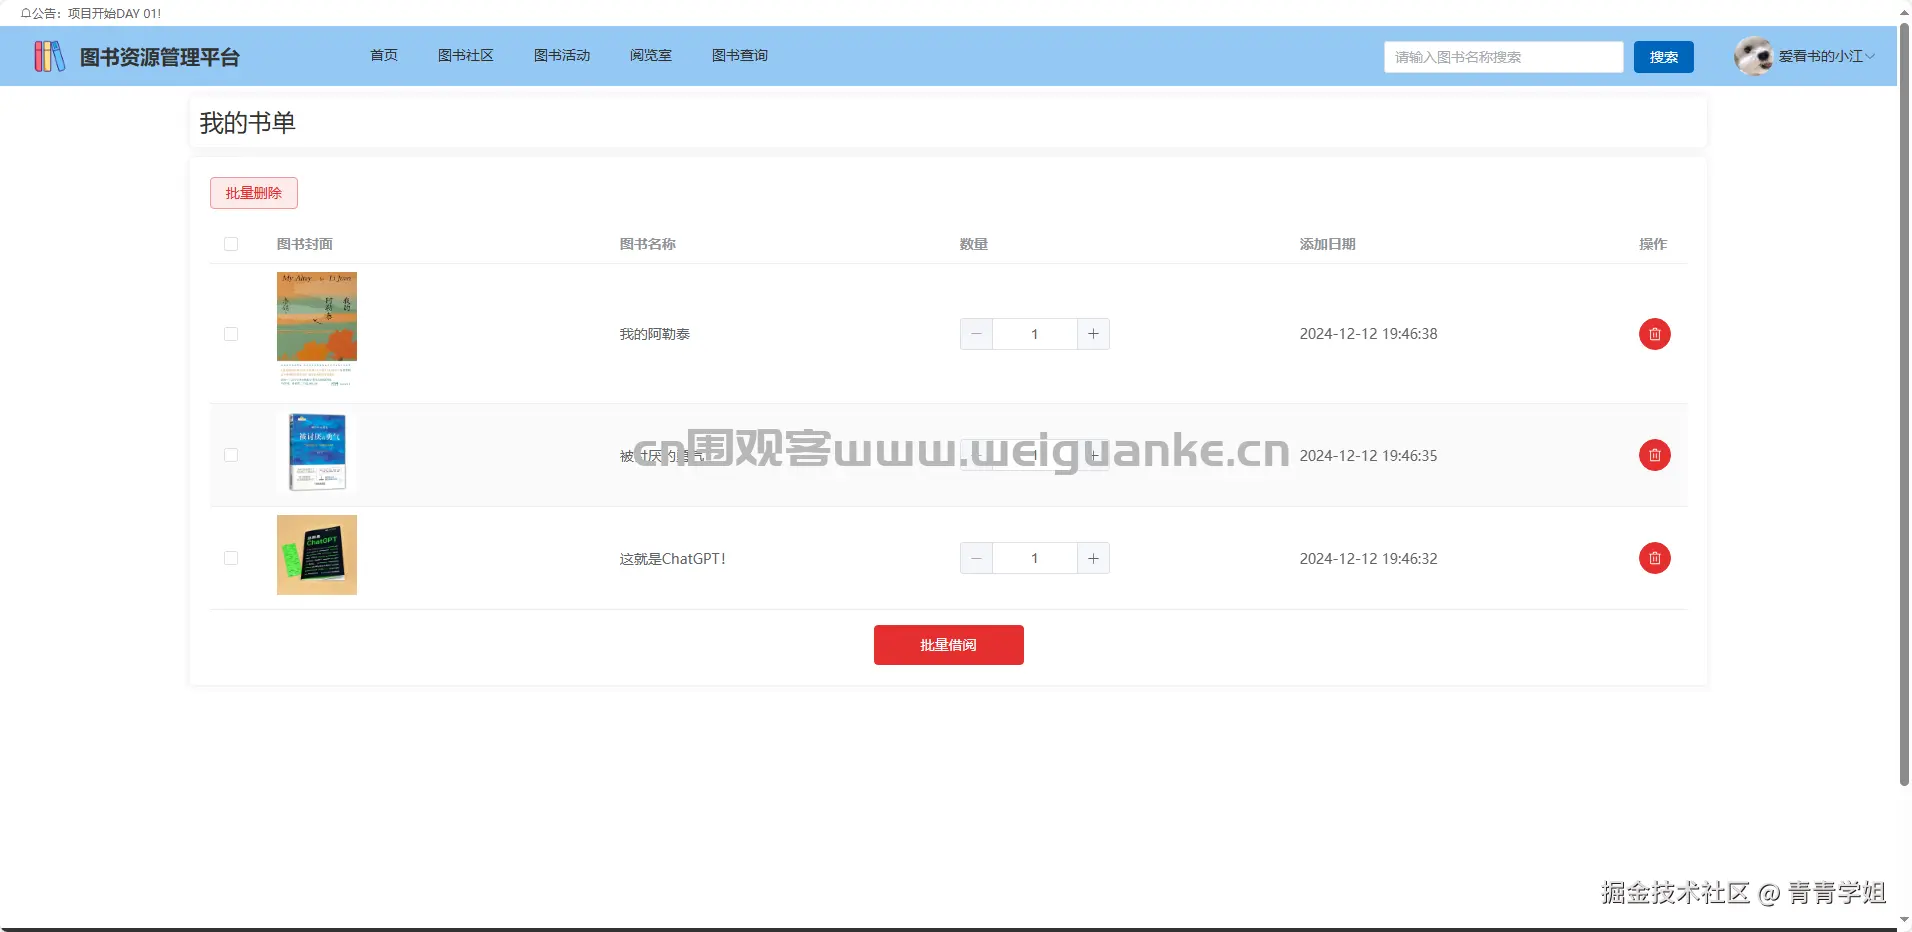
Task: Click the 我的阿勒泰 cover thumbnail
Action: (316, 330)
